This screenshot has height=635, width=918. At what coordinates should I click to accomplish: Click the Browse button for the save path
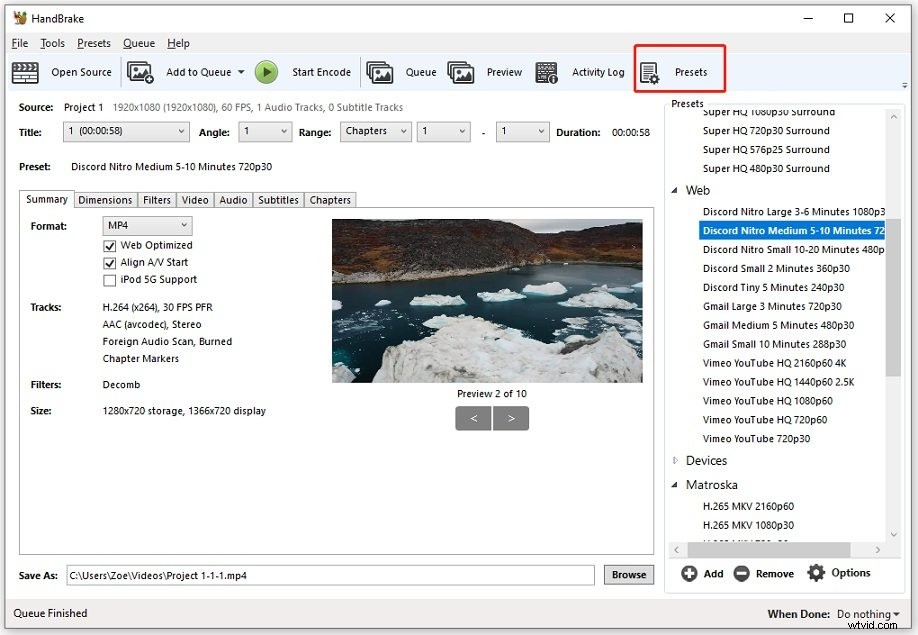pyautogui.click(x=628, y=574)
